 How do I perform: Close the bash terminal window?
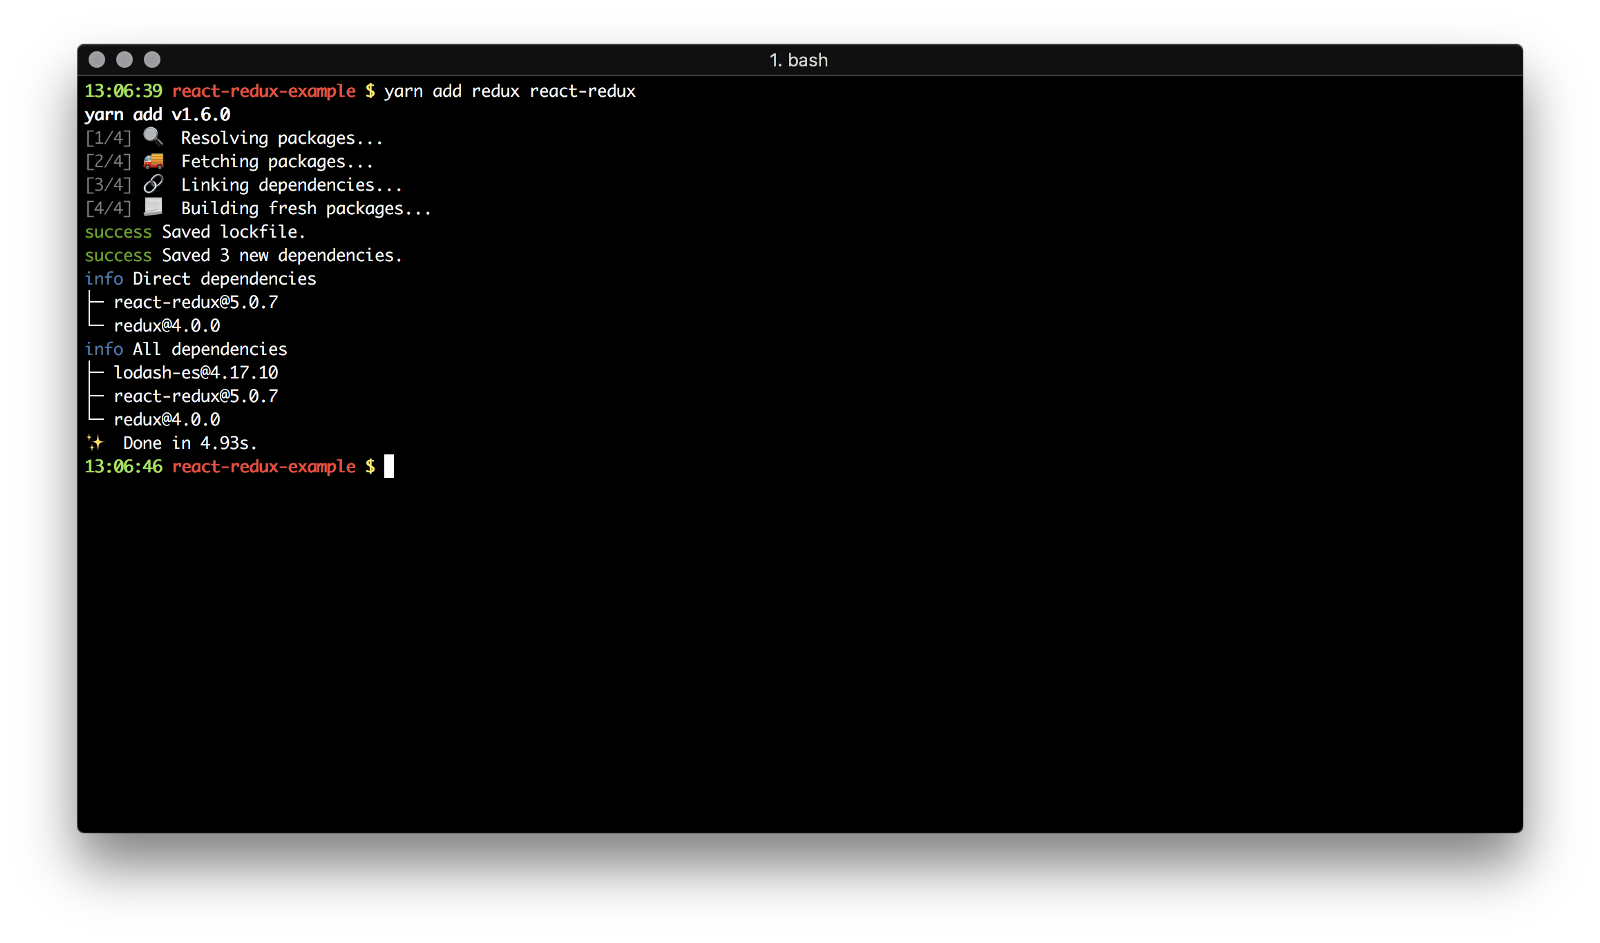click(97, 60)
